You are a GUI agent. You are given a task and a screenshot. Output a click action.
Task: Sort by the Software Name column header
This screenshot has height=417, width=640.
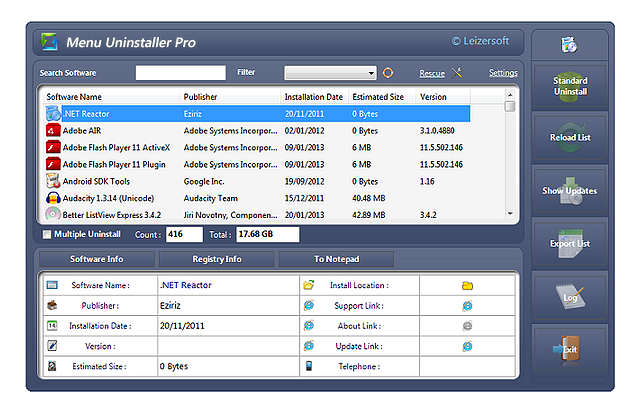coord(111,97)
